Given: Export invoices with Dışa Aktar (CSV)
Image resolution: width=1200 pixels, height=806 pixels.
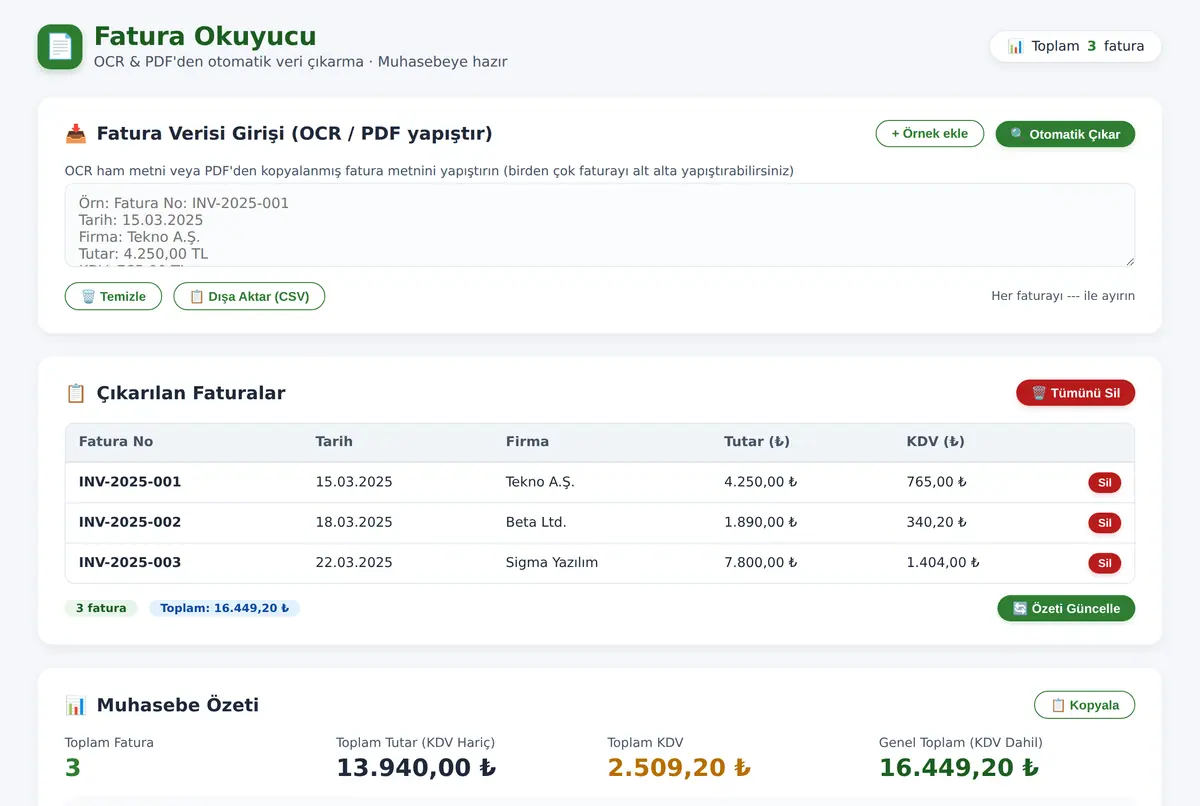Looking at the screenshot, I should point(249,296).
